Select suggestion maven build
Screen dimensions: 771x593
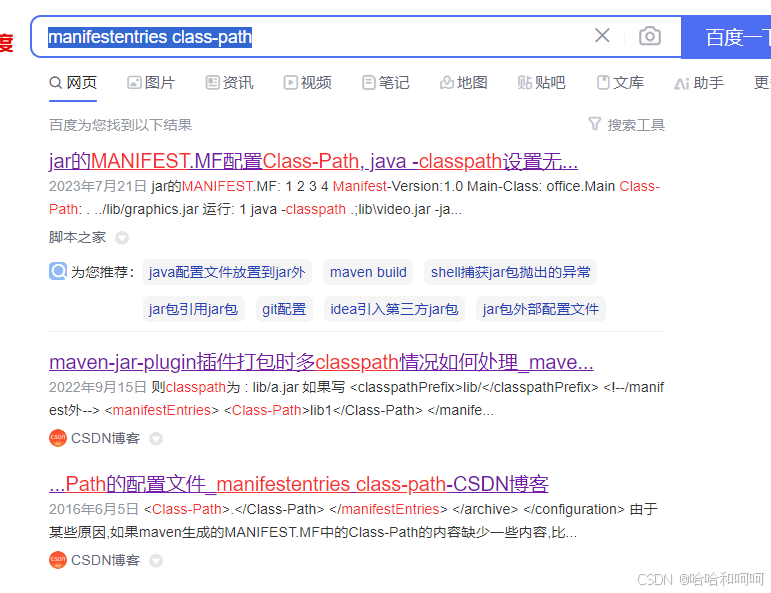(368, 272)
